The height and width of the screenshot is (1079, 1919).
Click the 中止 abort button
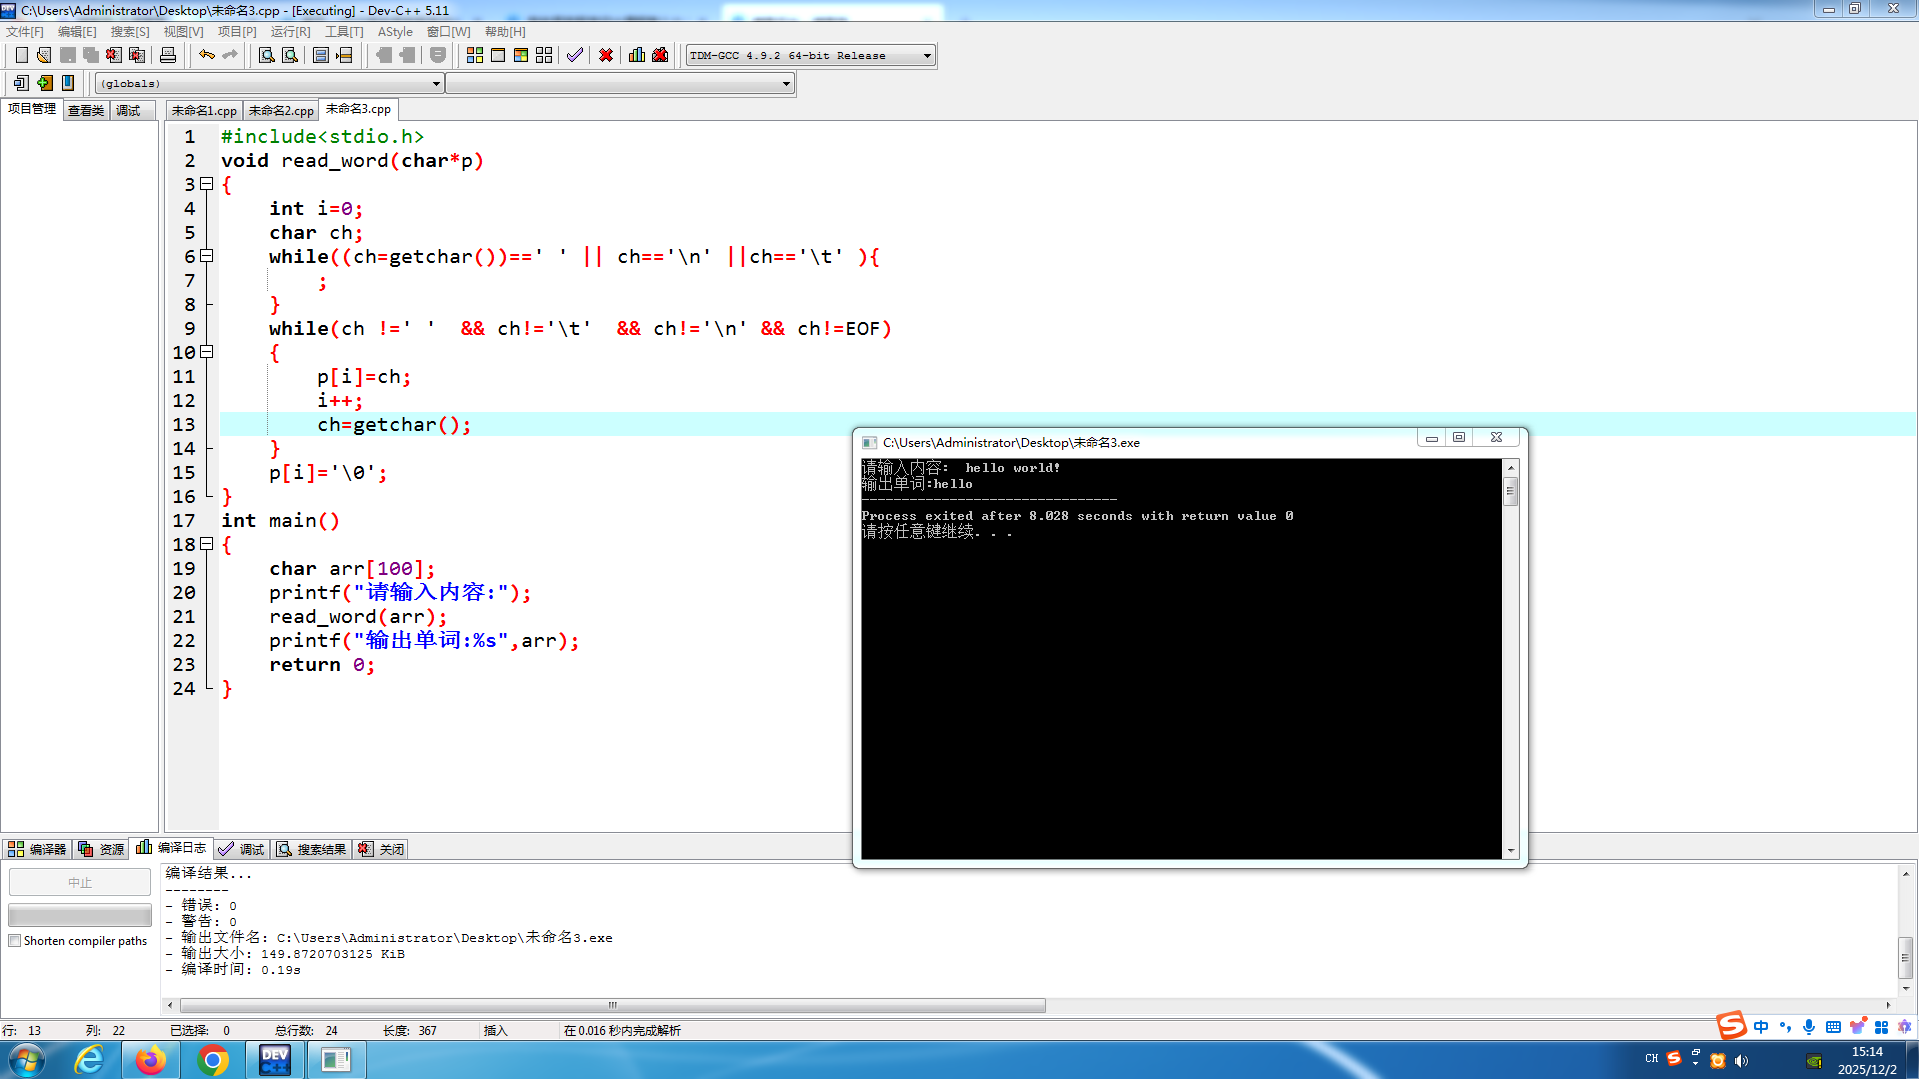click(x=80, y=882)
